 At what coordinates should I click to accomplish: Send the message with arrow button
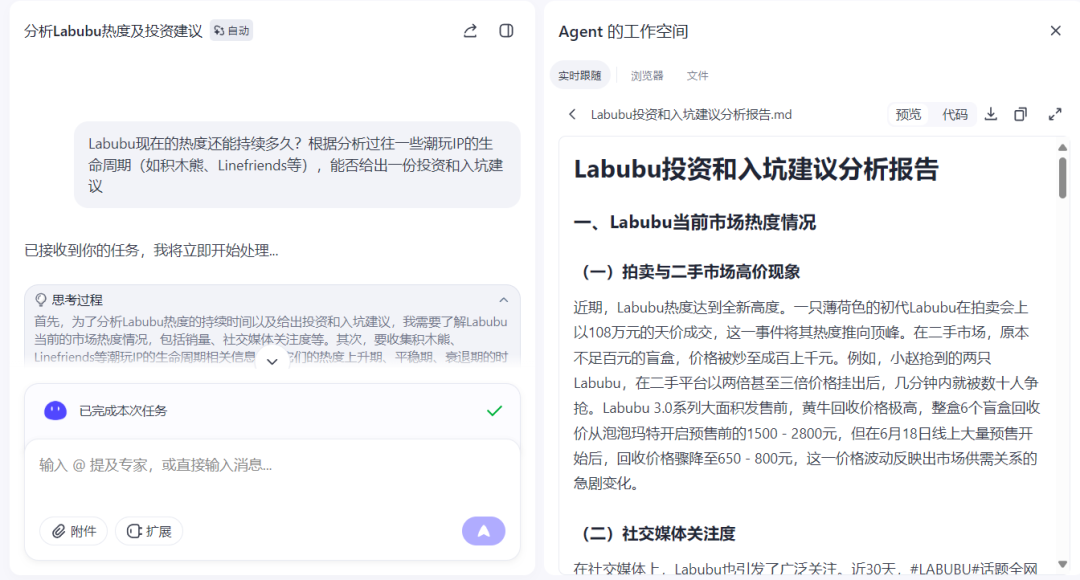tap(484, 531)
